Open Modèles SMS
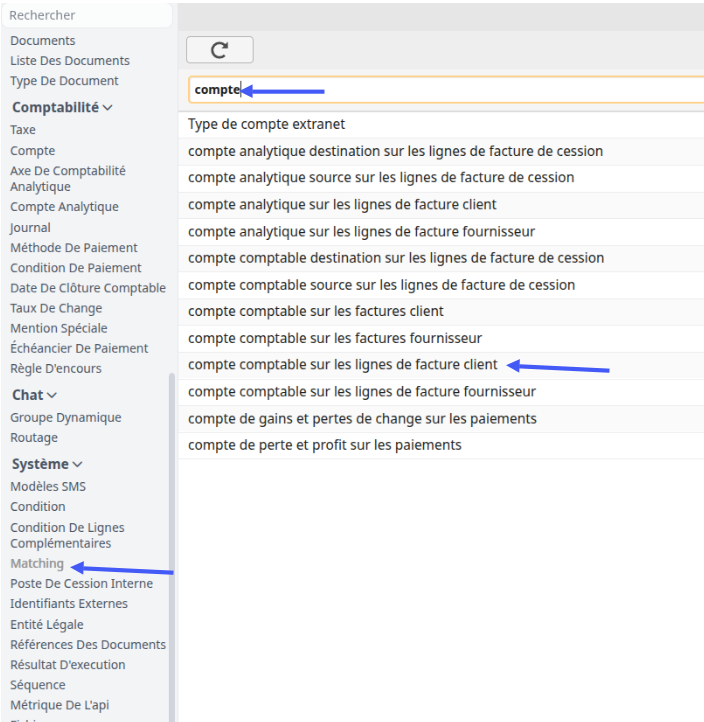The width and height of the screenshot is (704, 722). click(x=48, y=487)
